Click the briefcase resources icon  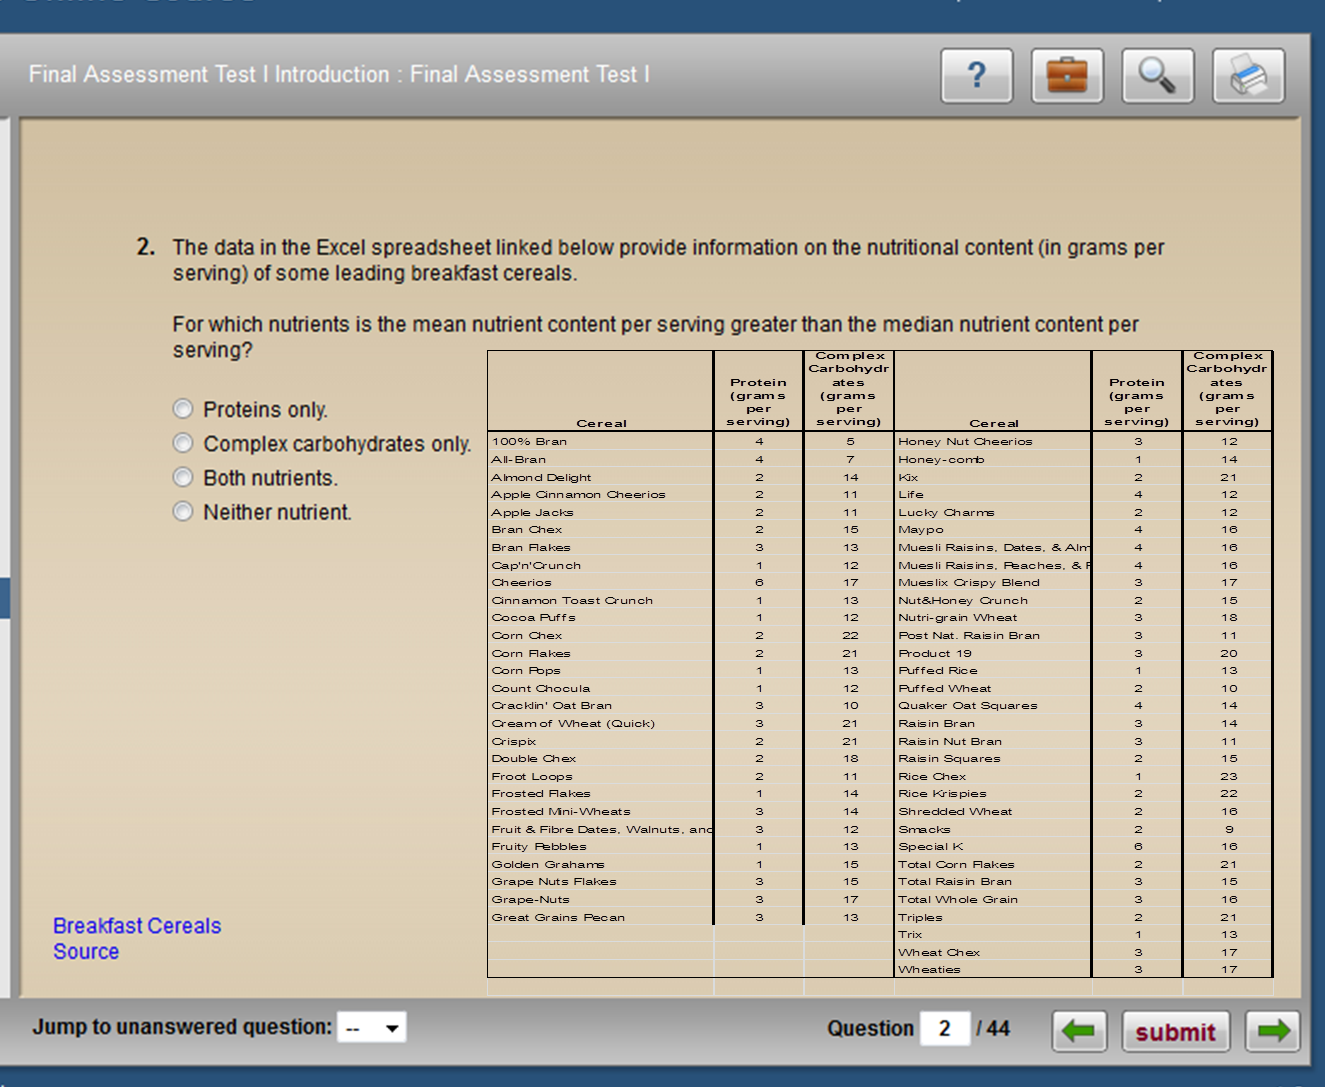click(x=1067, y=75)
